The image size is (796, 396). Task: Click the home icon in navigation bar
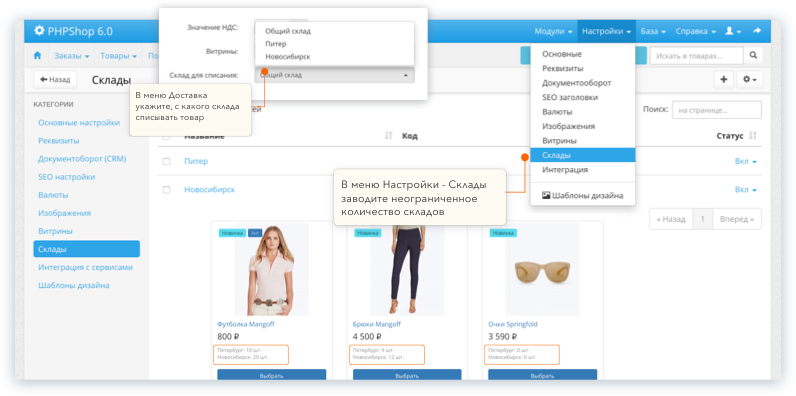[x=37, y=56]
